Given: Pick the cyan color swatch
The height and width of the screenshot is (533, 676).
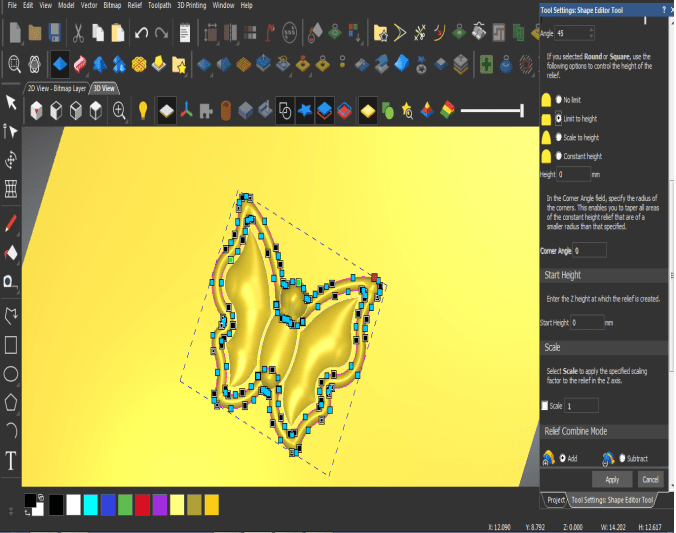Looking at the screenshot, I should tap(90, 504).
